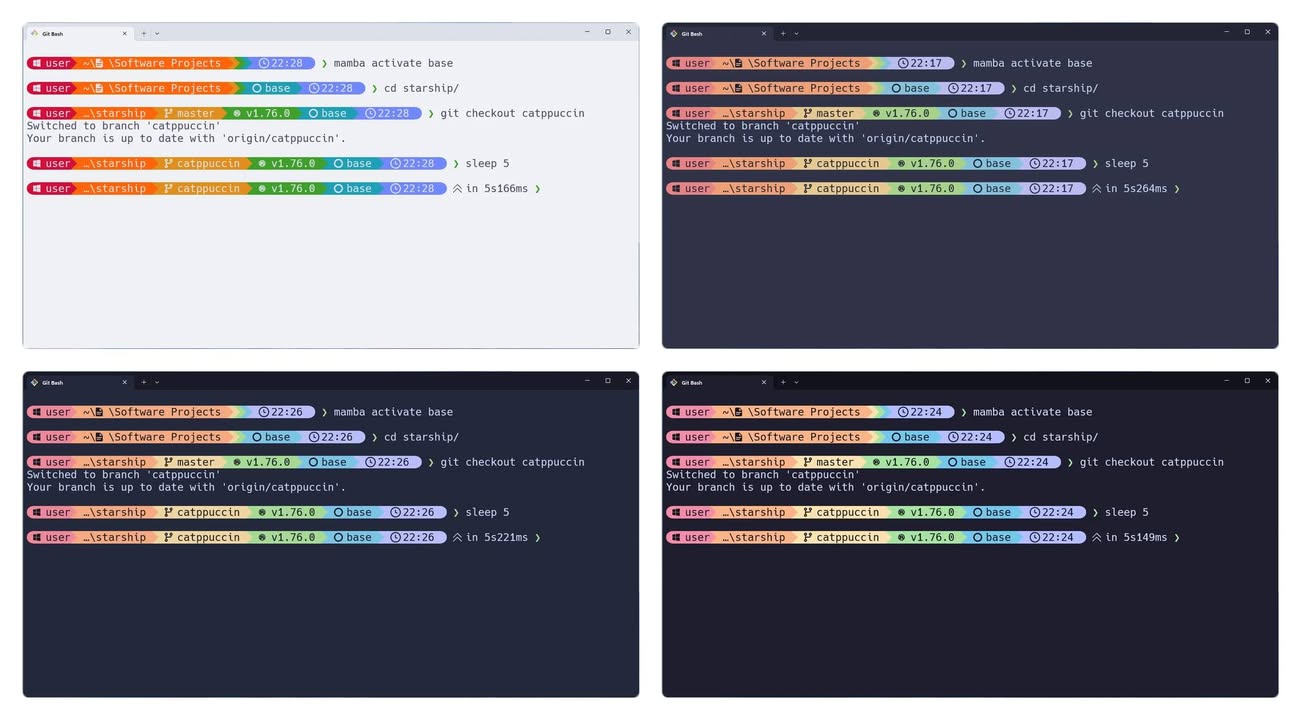Expand the new tab dropdown in the bottom-left window
Viewport: 1301px width, 720px height.
click(158, 381)
